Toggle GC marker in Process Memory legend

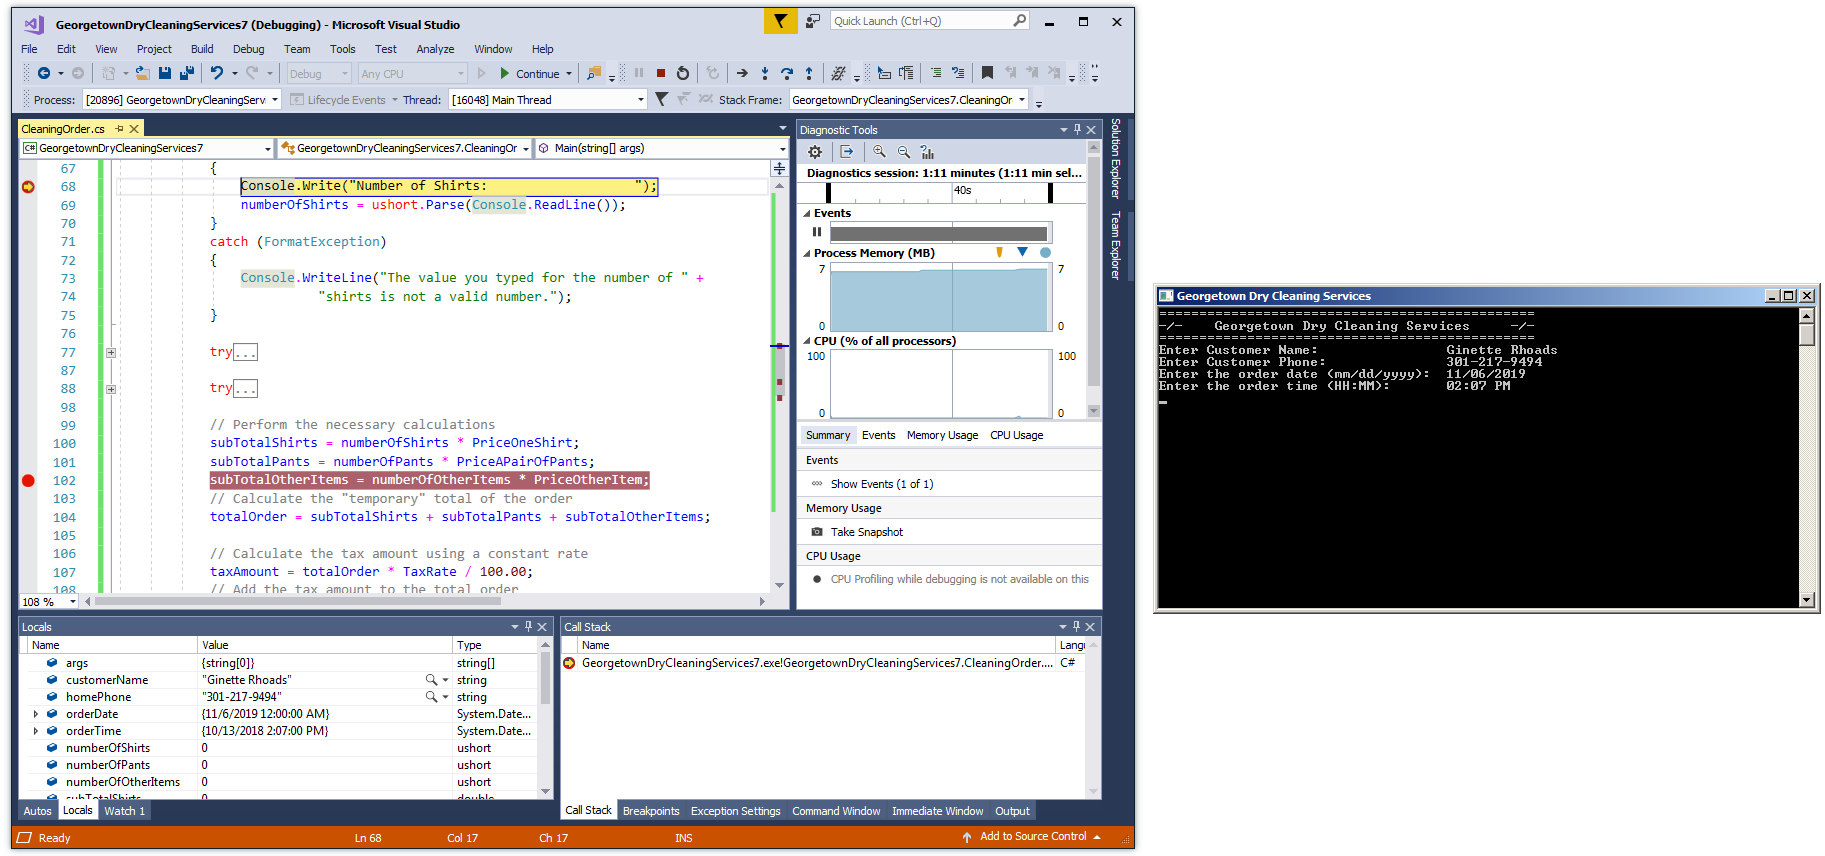click(999, 253)
